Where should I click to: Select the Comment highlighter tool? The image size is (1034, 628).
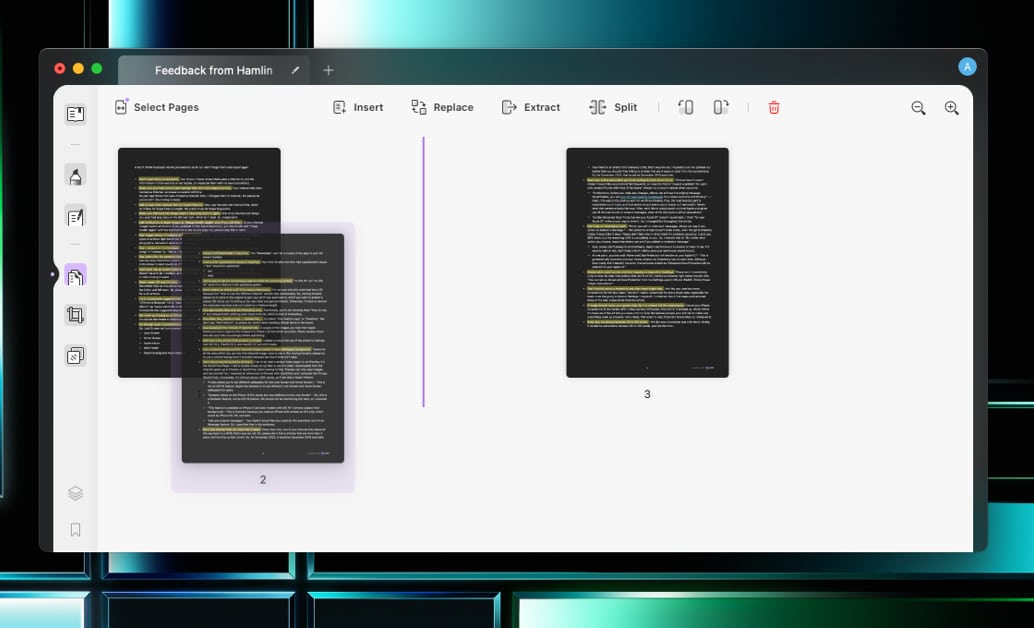[75, 176]
